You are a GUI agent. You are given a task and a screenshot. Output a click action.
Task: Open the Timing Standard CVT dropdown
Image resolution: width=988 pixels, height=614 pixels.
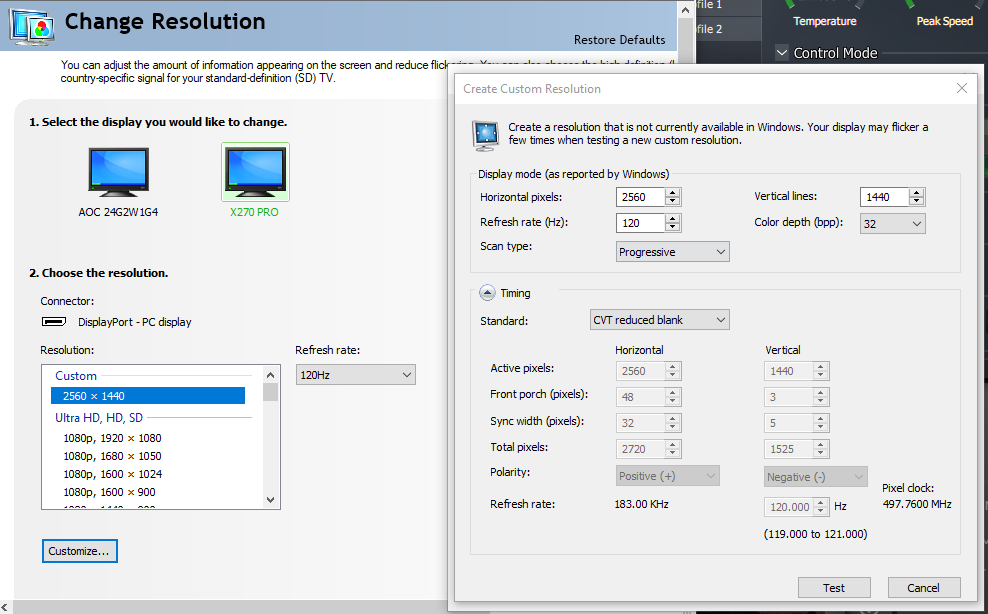coord(660,320)
